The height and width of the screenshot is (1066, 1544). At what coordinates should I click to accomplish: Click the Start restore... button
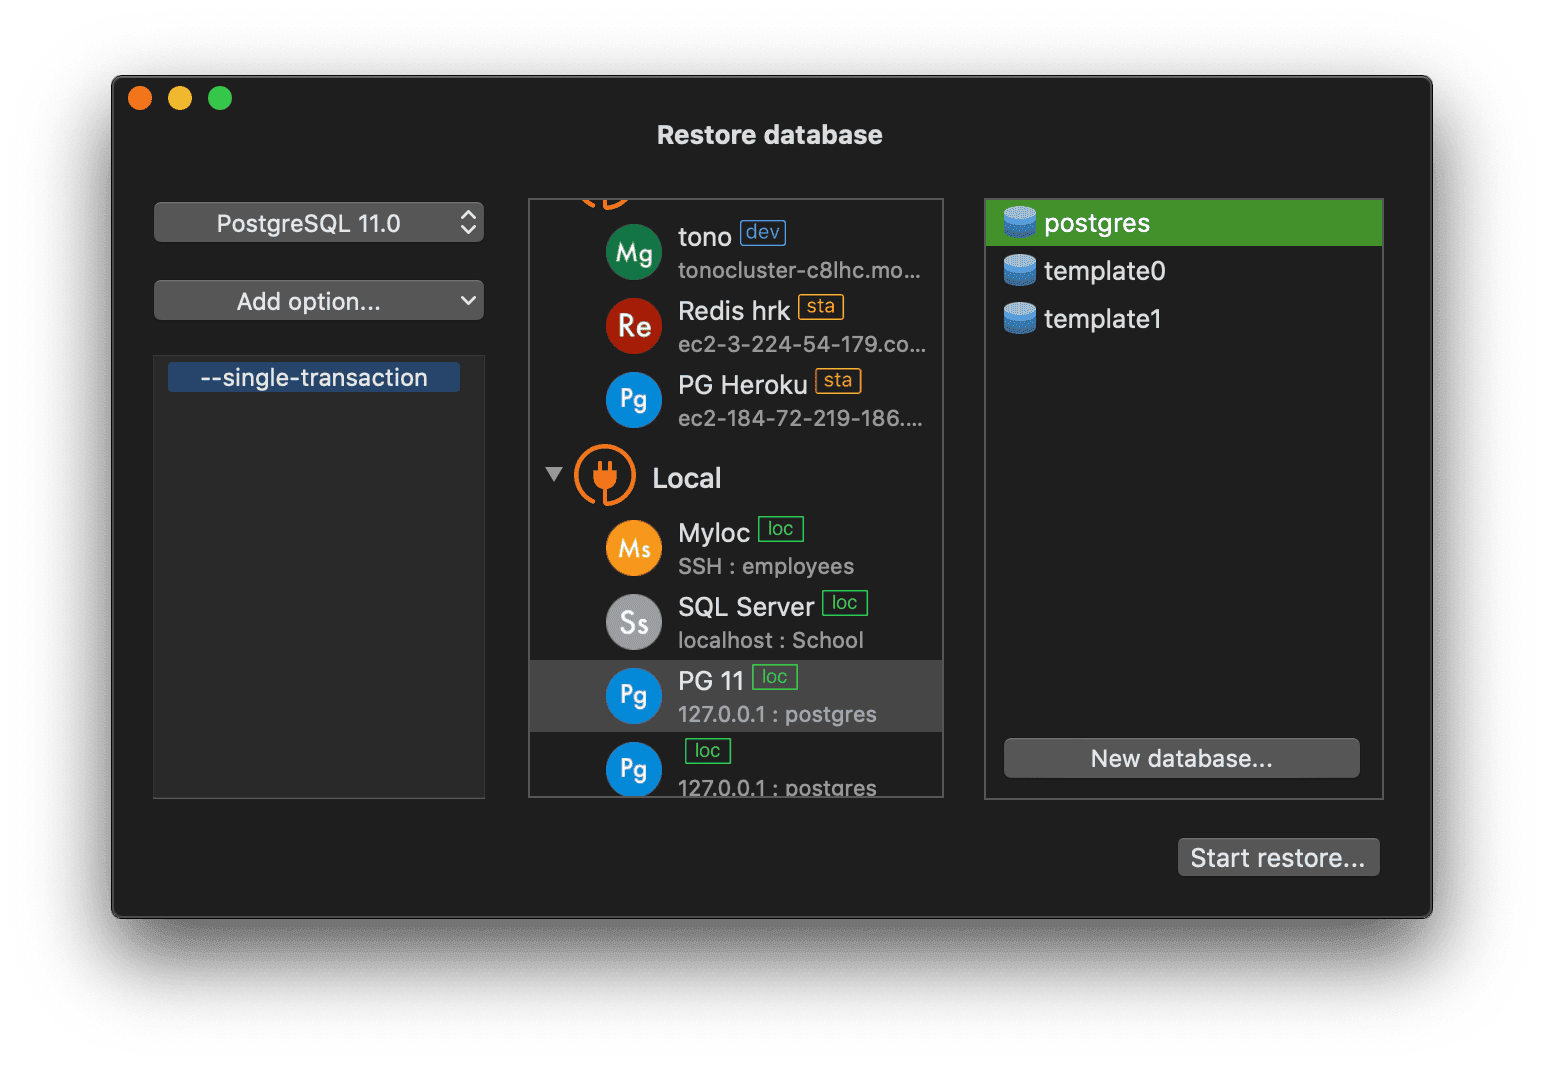pos(1278,858)
